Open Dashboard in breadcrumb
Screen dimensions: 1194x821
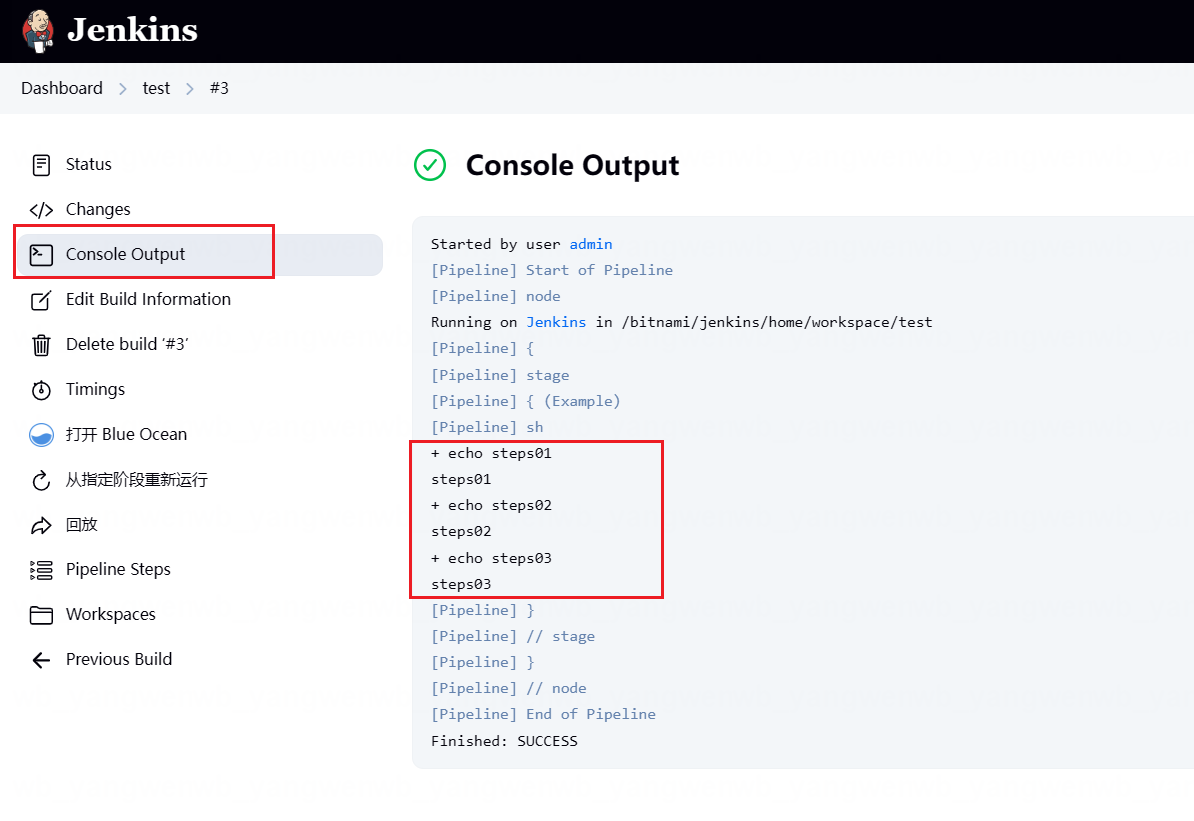[62, 88]
